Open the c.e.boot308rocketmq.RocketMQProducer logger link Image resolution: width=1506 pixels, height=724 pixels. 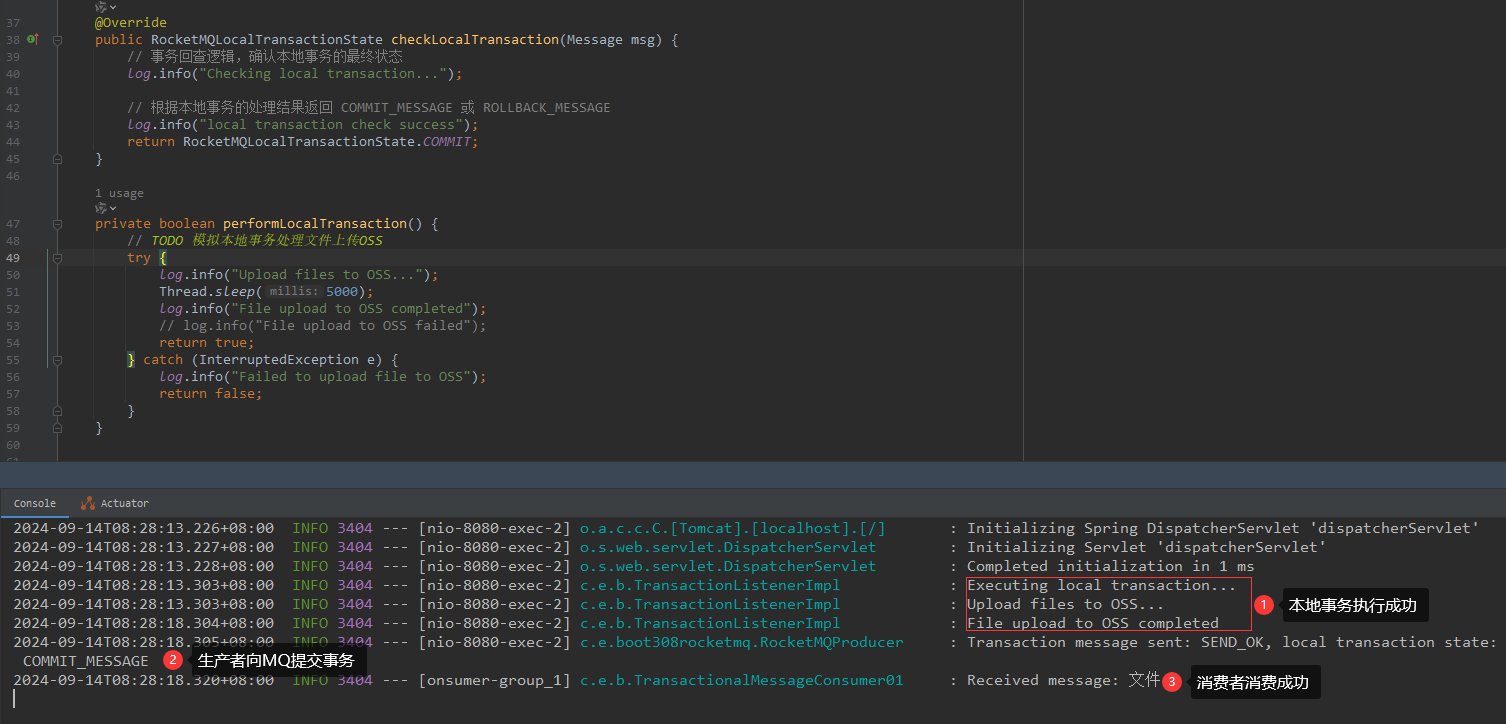click(741, 642)
